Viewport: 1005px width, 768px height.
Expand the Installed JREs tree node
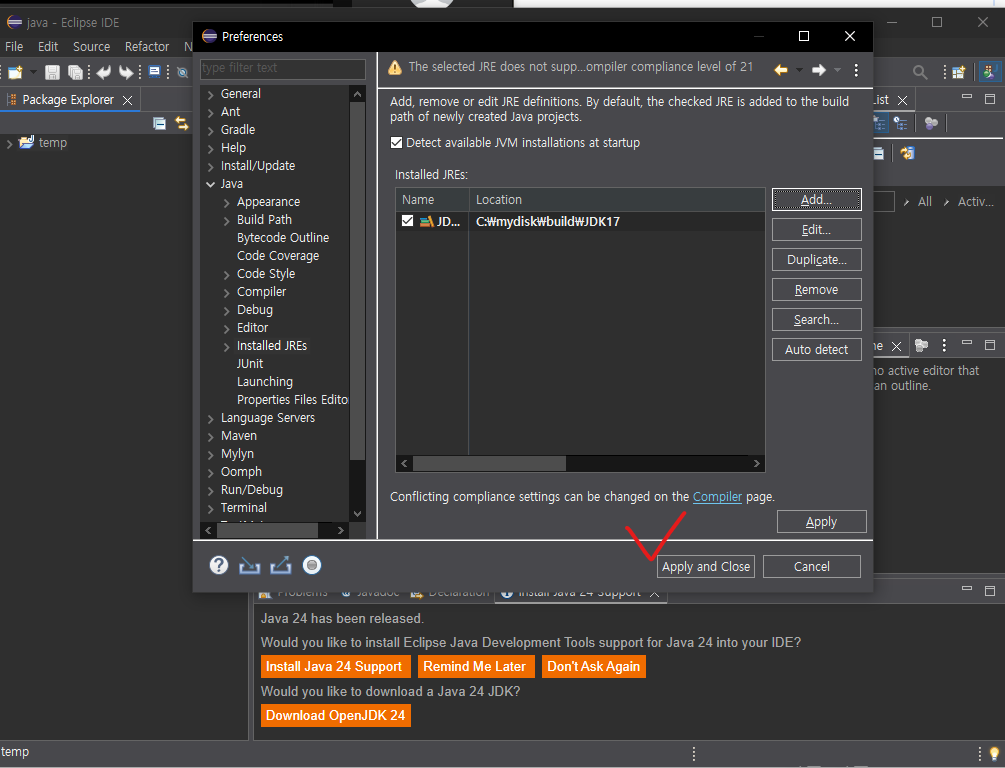coord(226,346)
